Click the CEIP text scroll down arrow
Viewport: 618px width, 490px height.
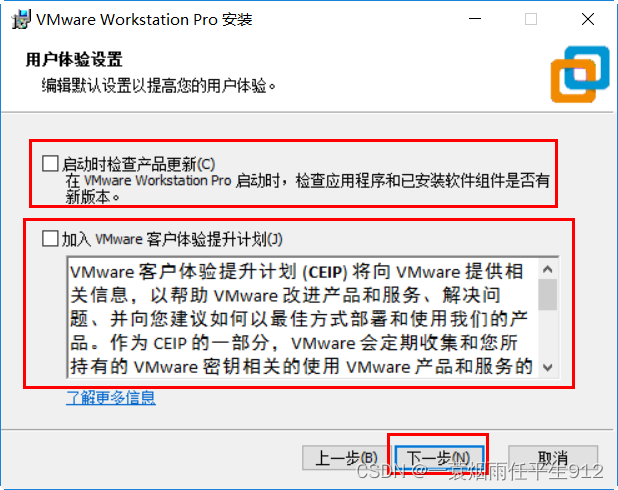coord(547,367)
